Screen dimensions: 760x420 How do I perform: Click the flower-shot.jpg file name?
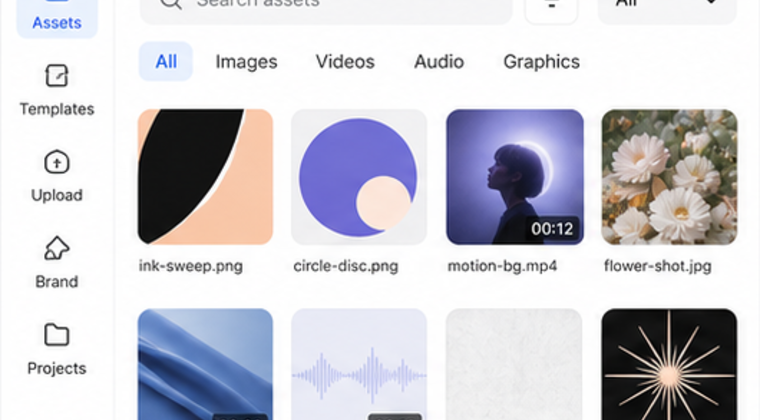(x=657, y=266)
